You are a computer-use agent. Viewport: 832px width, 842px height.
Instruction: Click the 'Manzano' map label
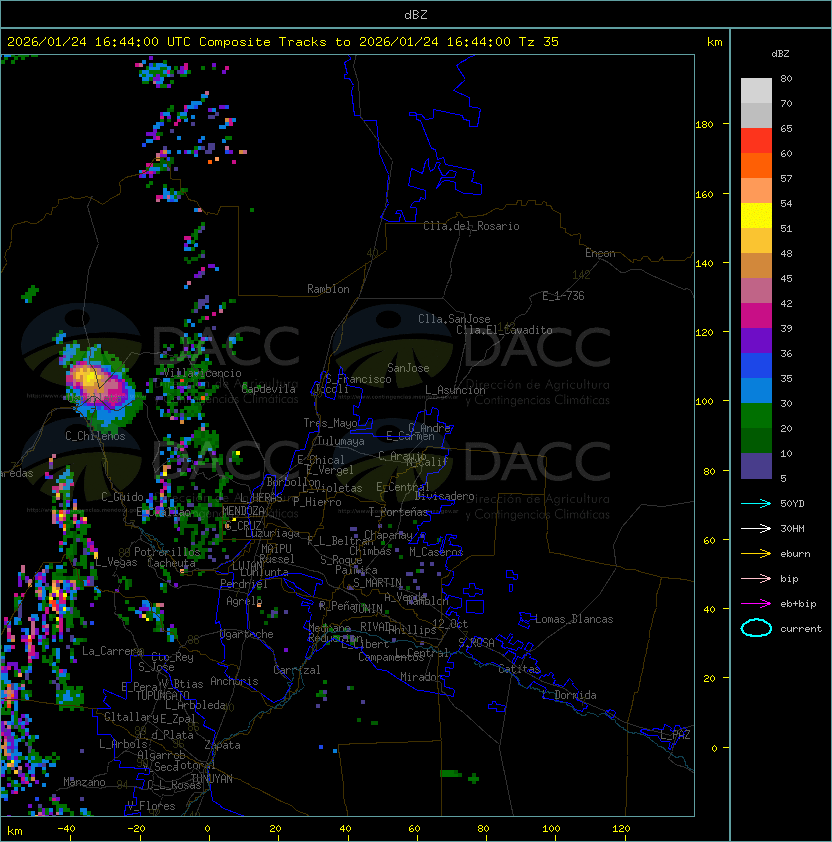pyautogui.click(x=84, y=782)
